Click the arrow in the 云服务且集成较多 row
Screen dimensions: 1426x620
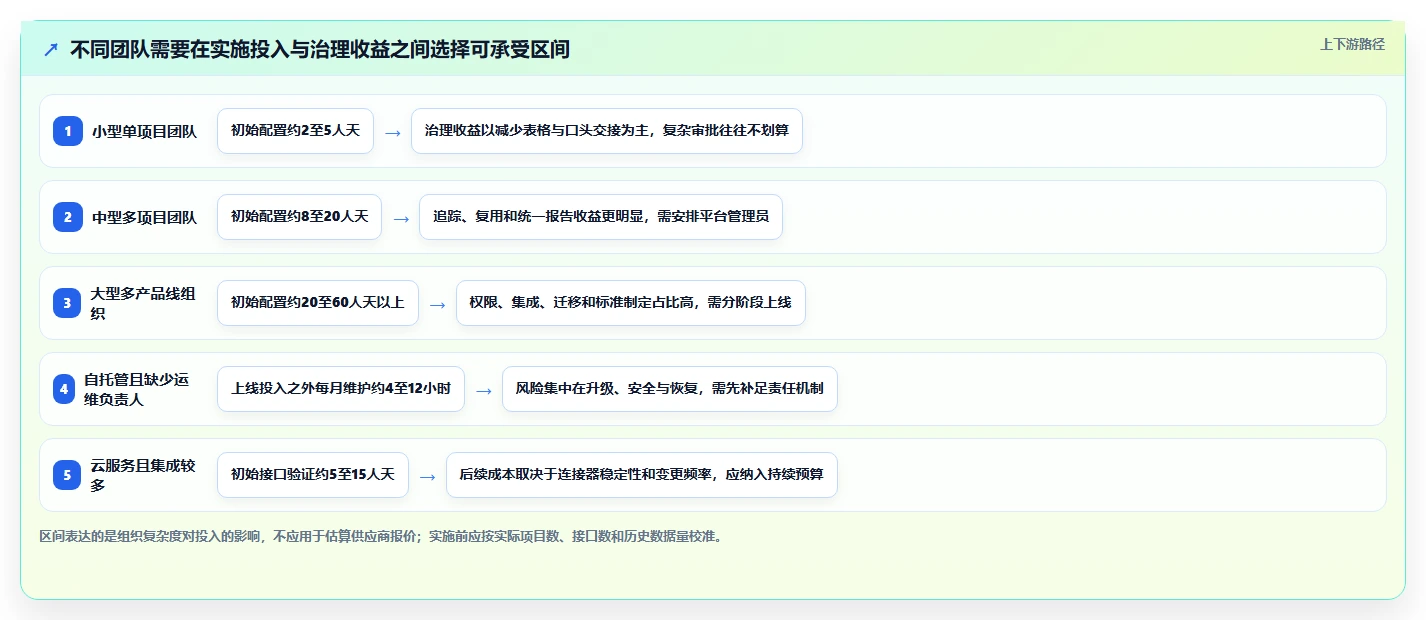(x=428, y=476)
